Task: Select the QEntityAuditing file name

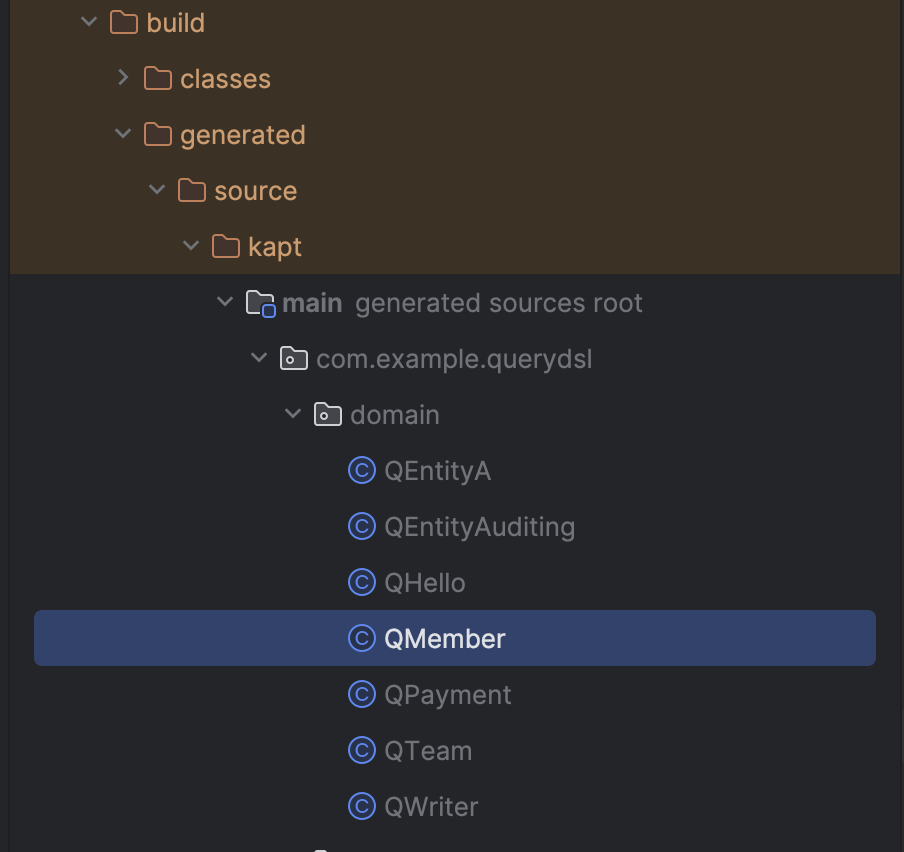Action: coord(479,526)
